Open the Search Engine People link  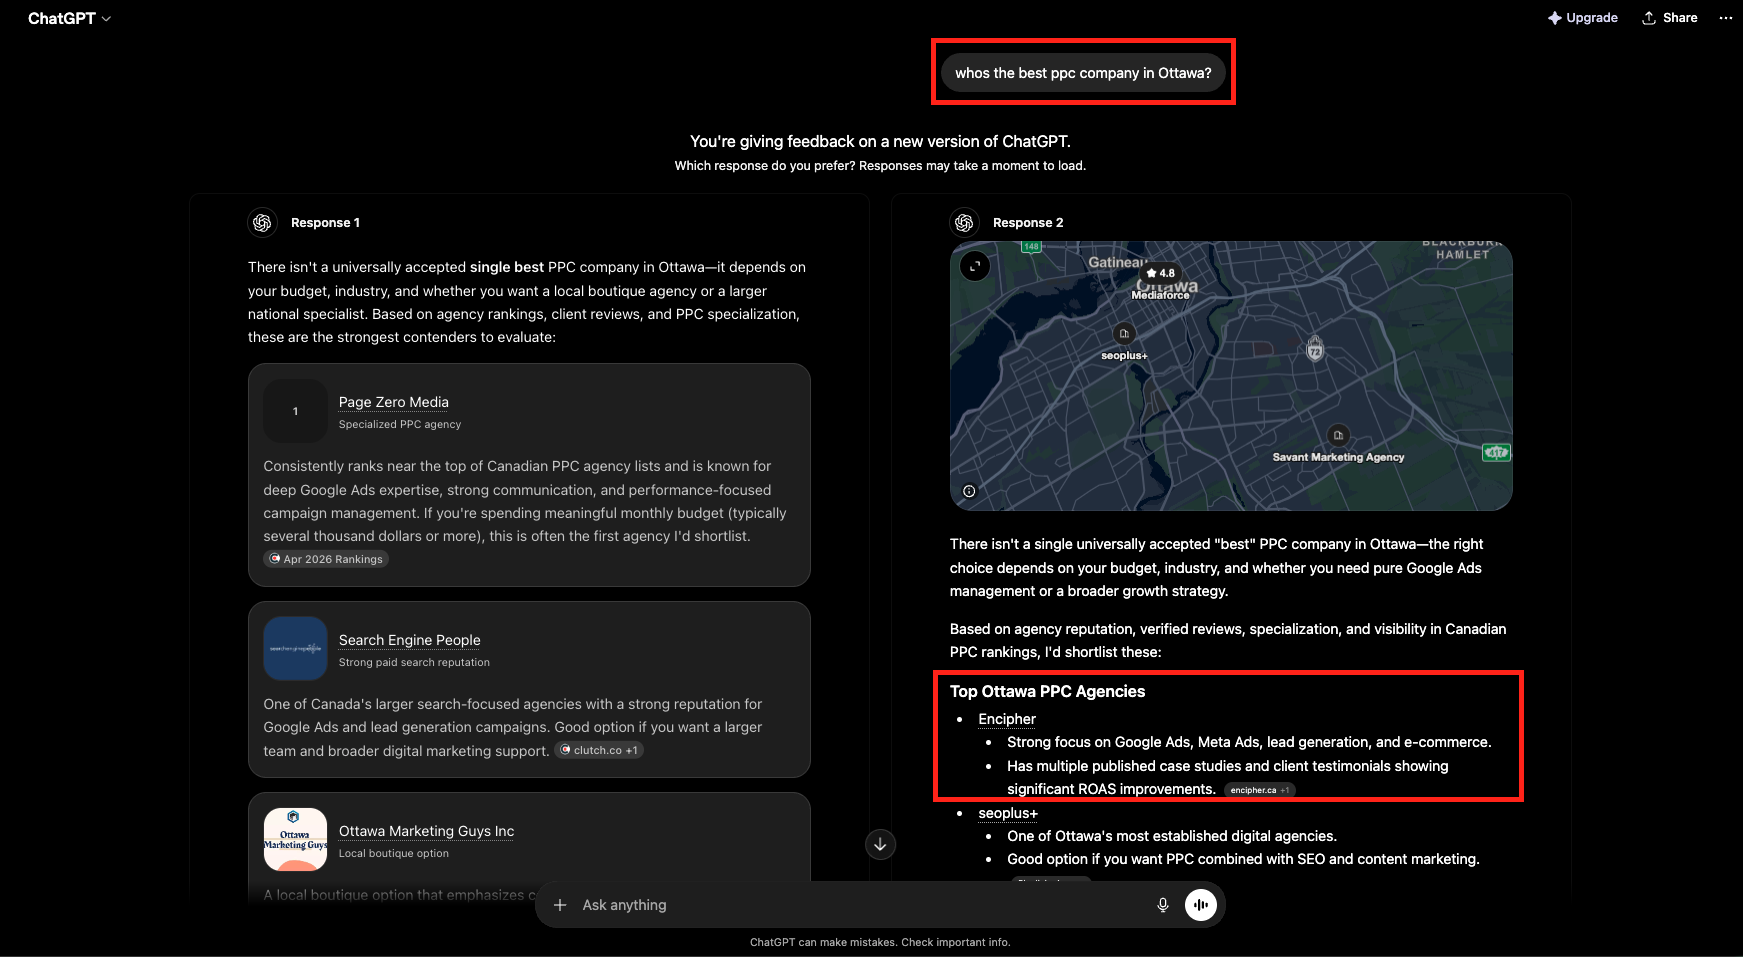(x=410, y=640)
